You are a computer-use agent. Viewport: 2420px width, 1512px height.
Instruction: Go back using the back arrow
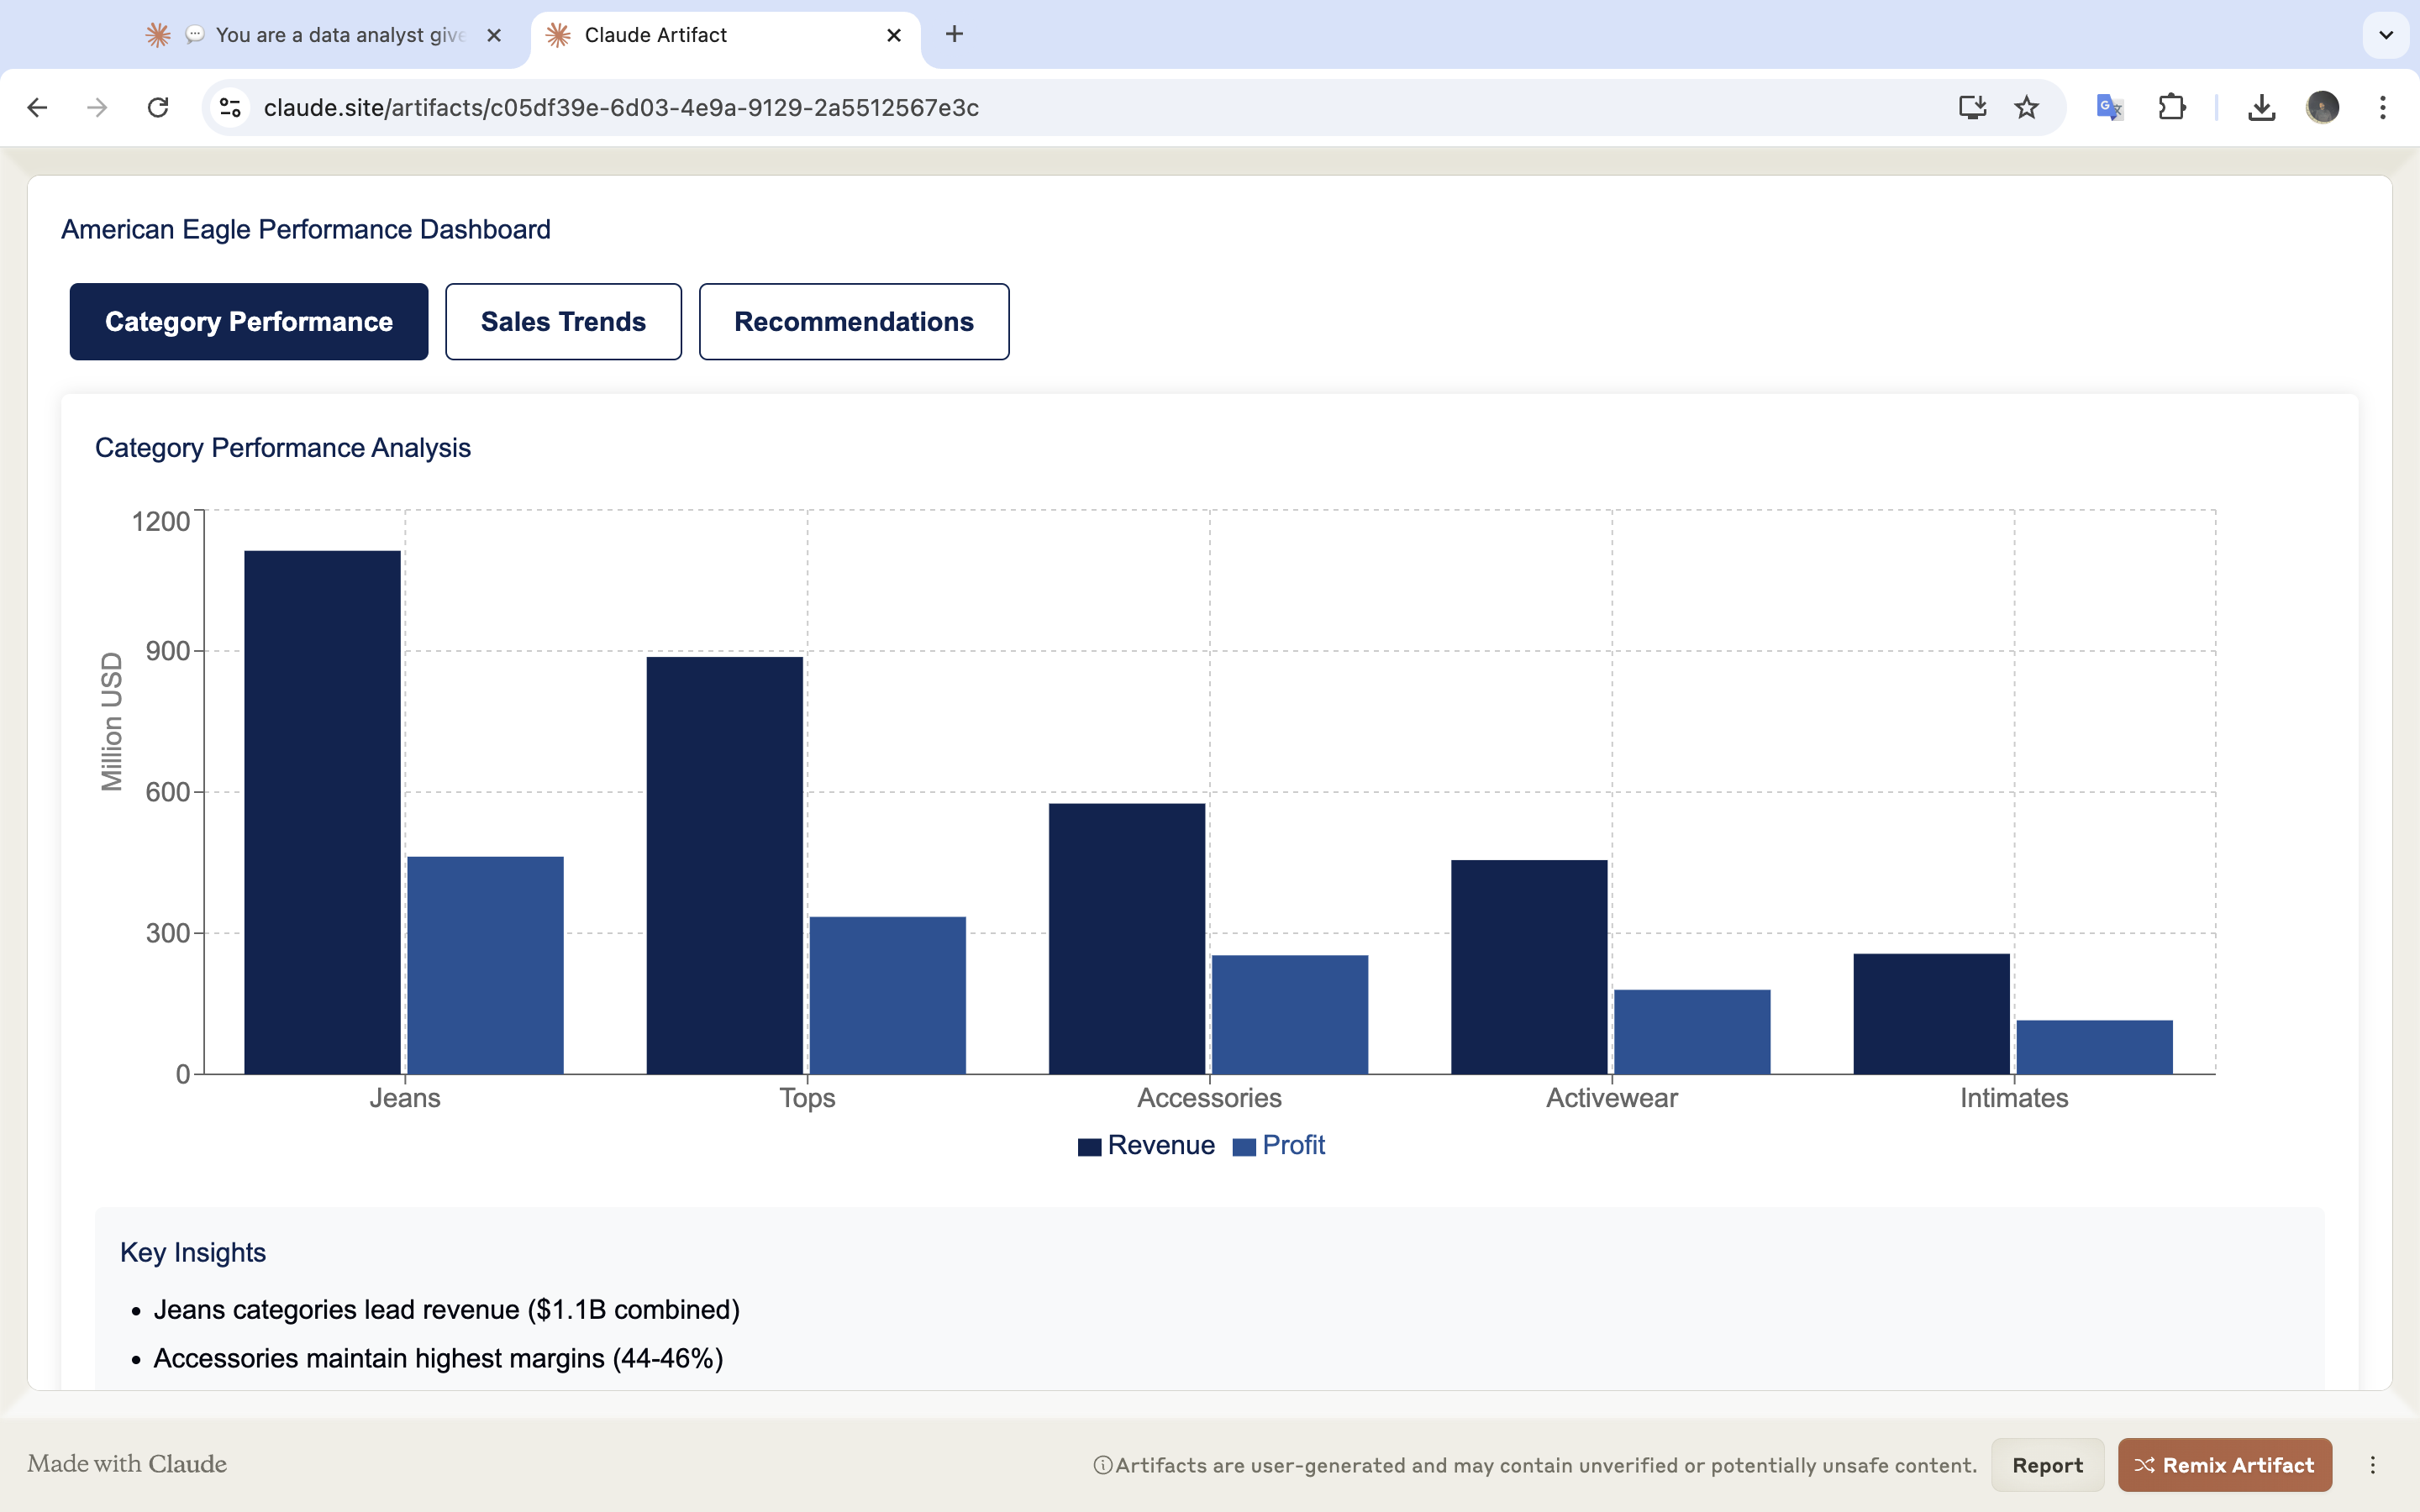[x=37, y=107]
